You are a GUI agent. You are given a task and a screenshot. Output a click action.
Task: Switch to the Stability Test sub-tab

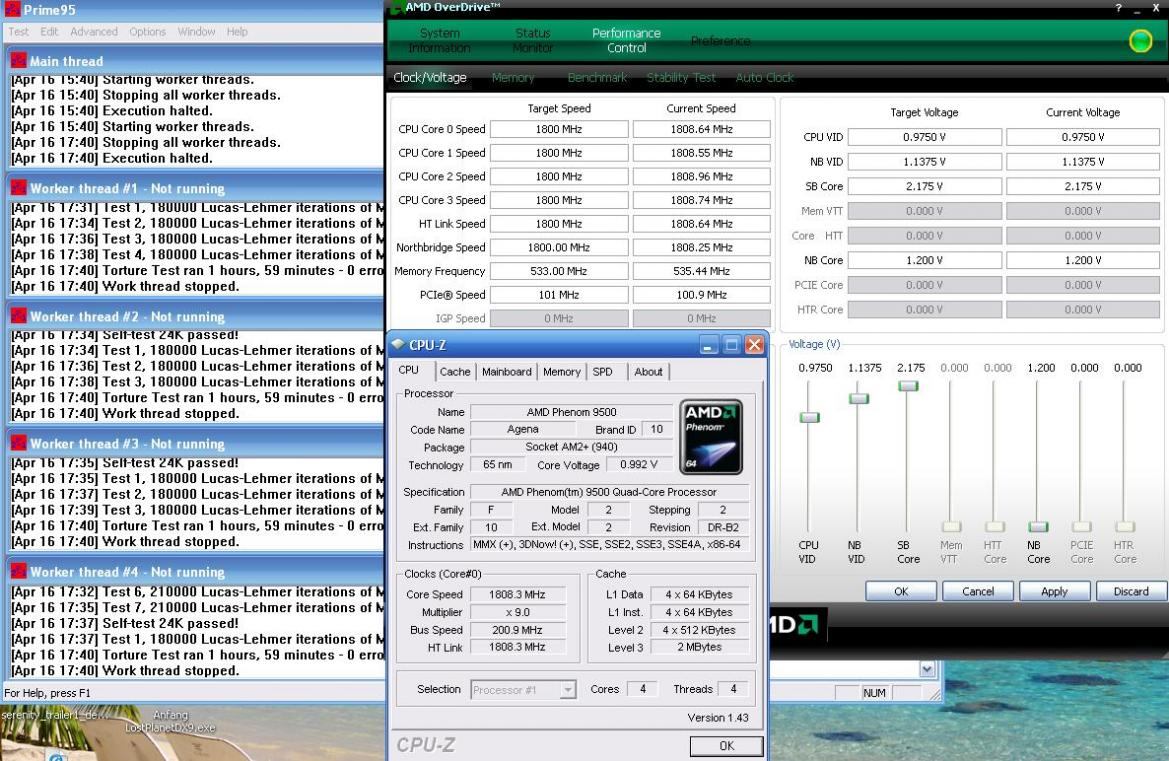tap(681, 78)
